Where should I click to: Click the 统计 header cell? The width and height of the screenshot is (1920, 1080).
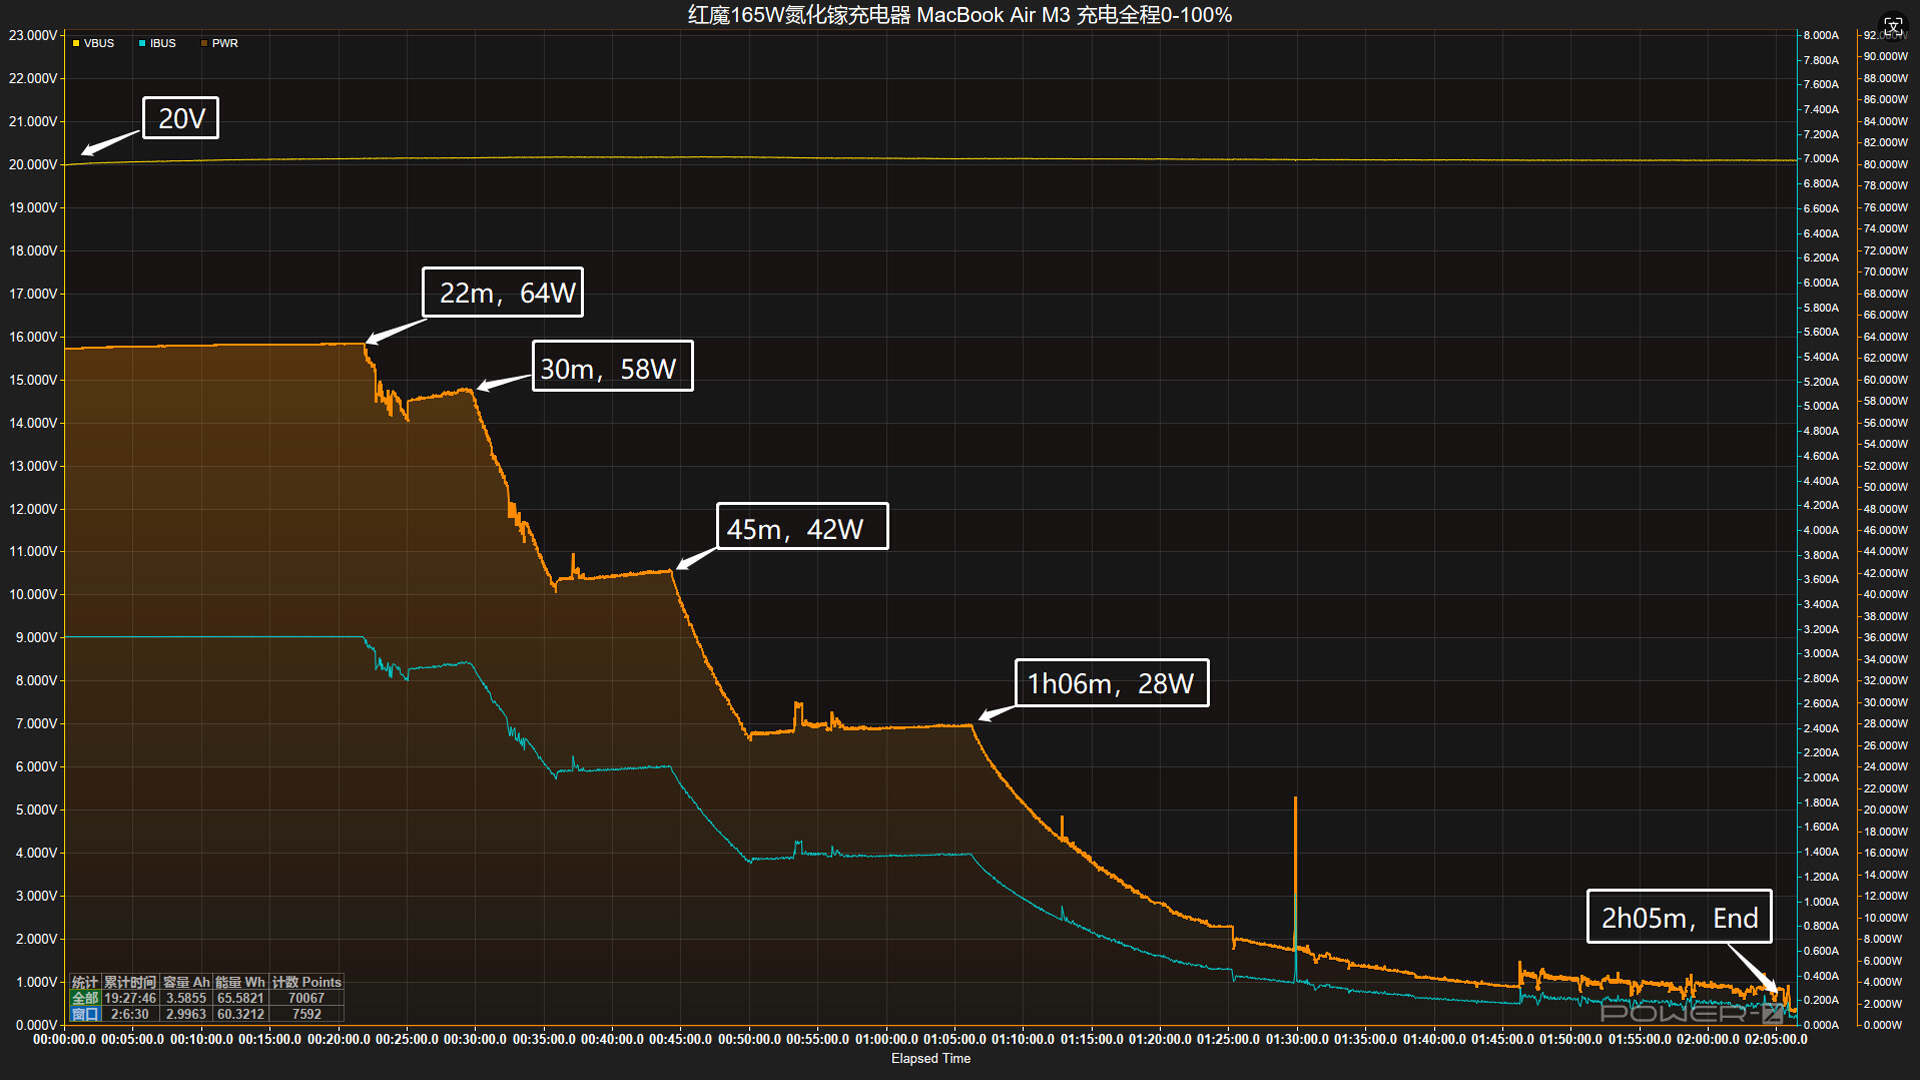pos(85,982)
